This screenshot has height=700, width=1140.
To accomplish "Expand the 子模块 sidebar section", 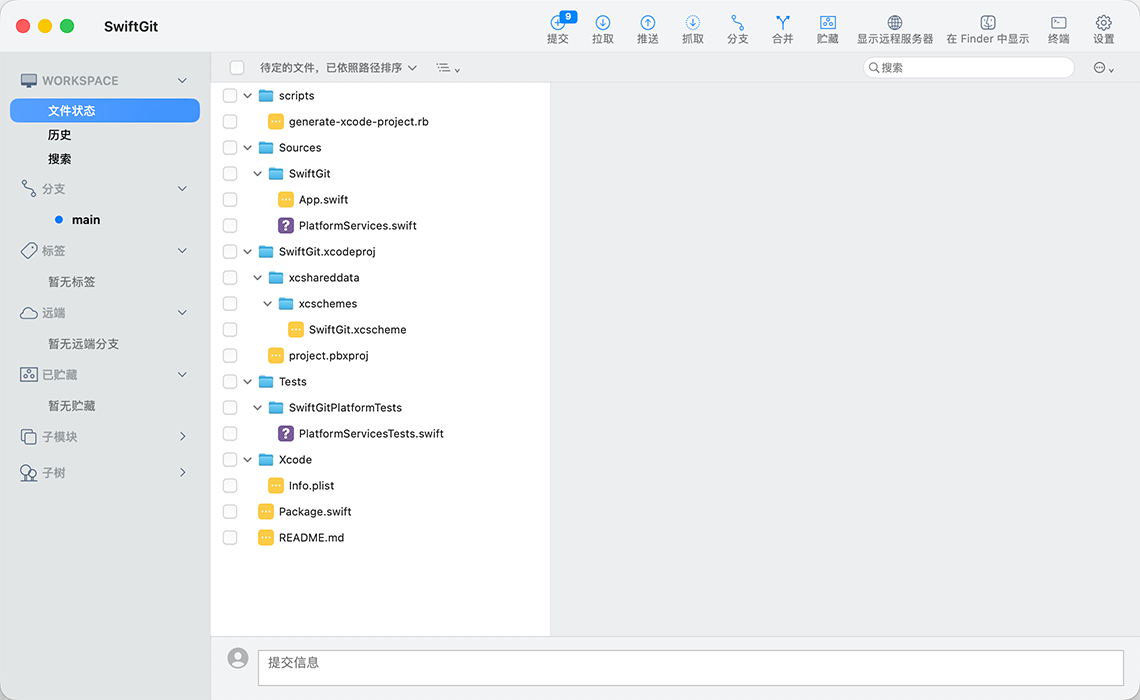I will click(x=182, y=436).
